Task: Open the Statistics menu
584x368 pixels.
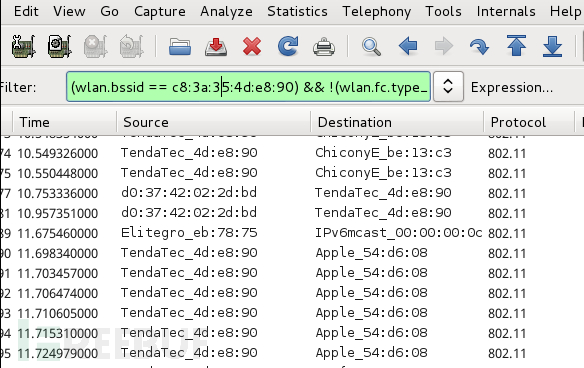Action: click(x=297, y=11)
